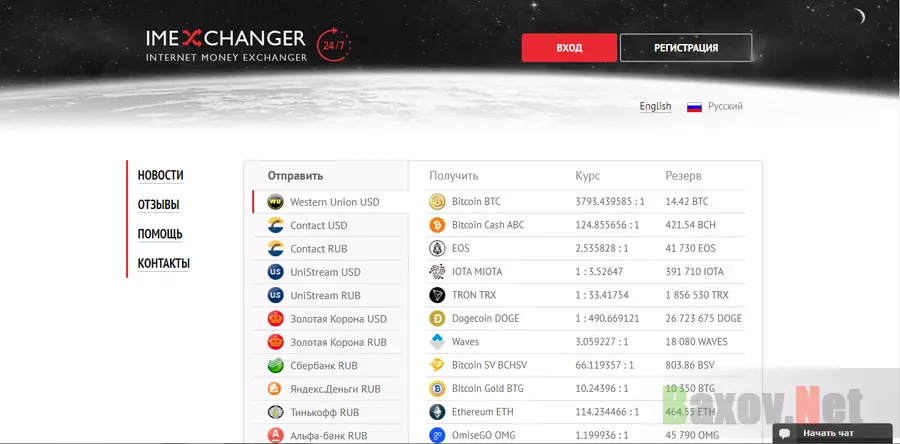Open the ПОМОЩЬ menu item
The image size is (900, 444).
pyautogui.click(x=160, y=234)
